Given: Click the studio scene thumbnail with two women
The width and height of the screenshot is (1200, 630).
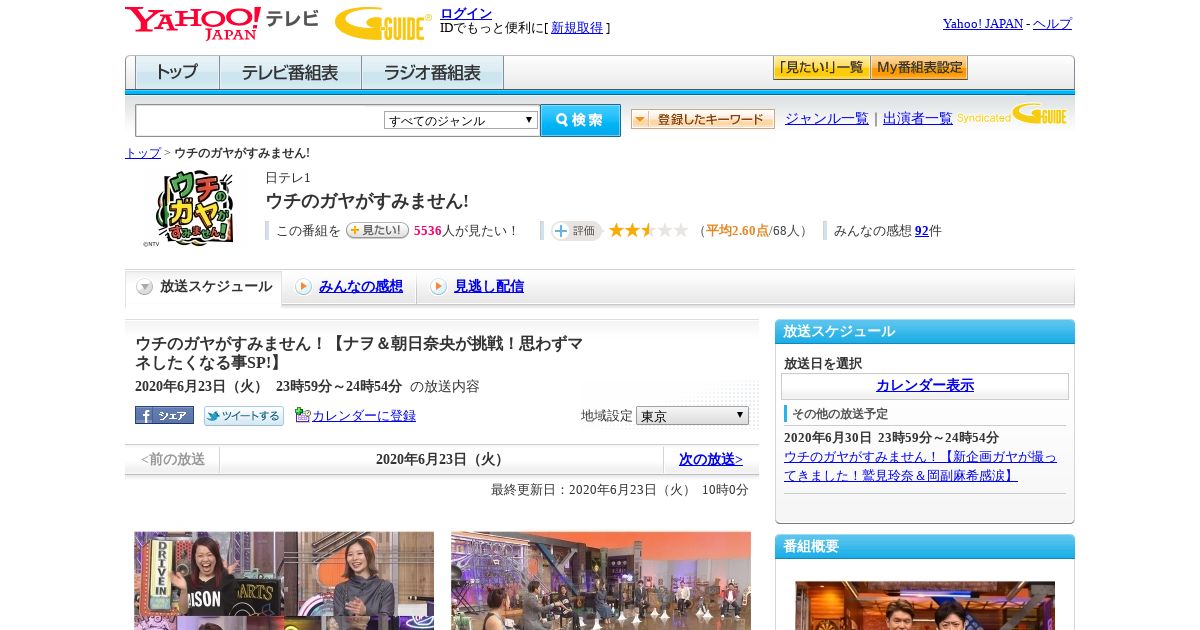Looking at the screenshot, I should [284, 581].
